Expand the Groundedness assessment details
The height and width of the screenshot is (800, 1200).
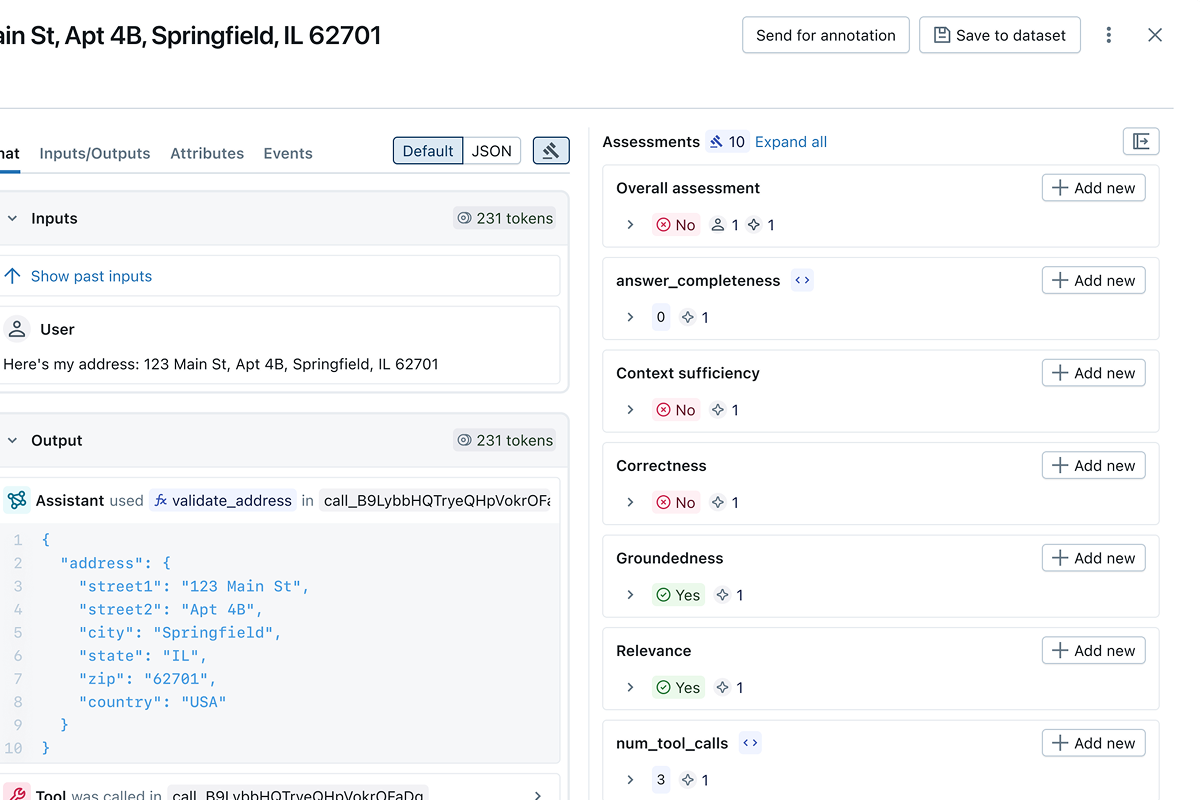click(x=629, y=594)
